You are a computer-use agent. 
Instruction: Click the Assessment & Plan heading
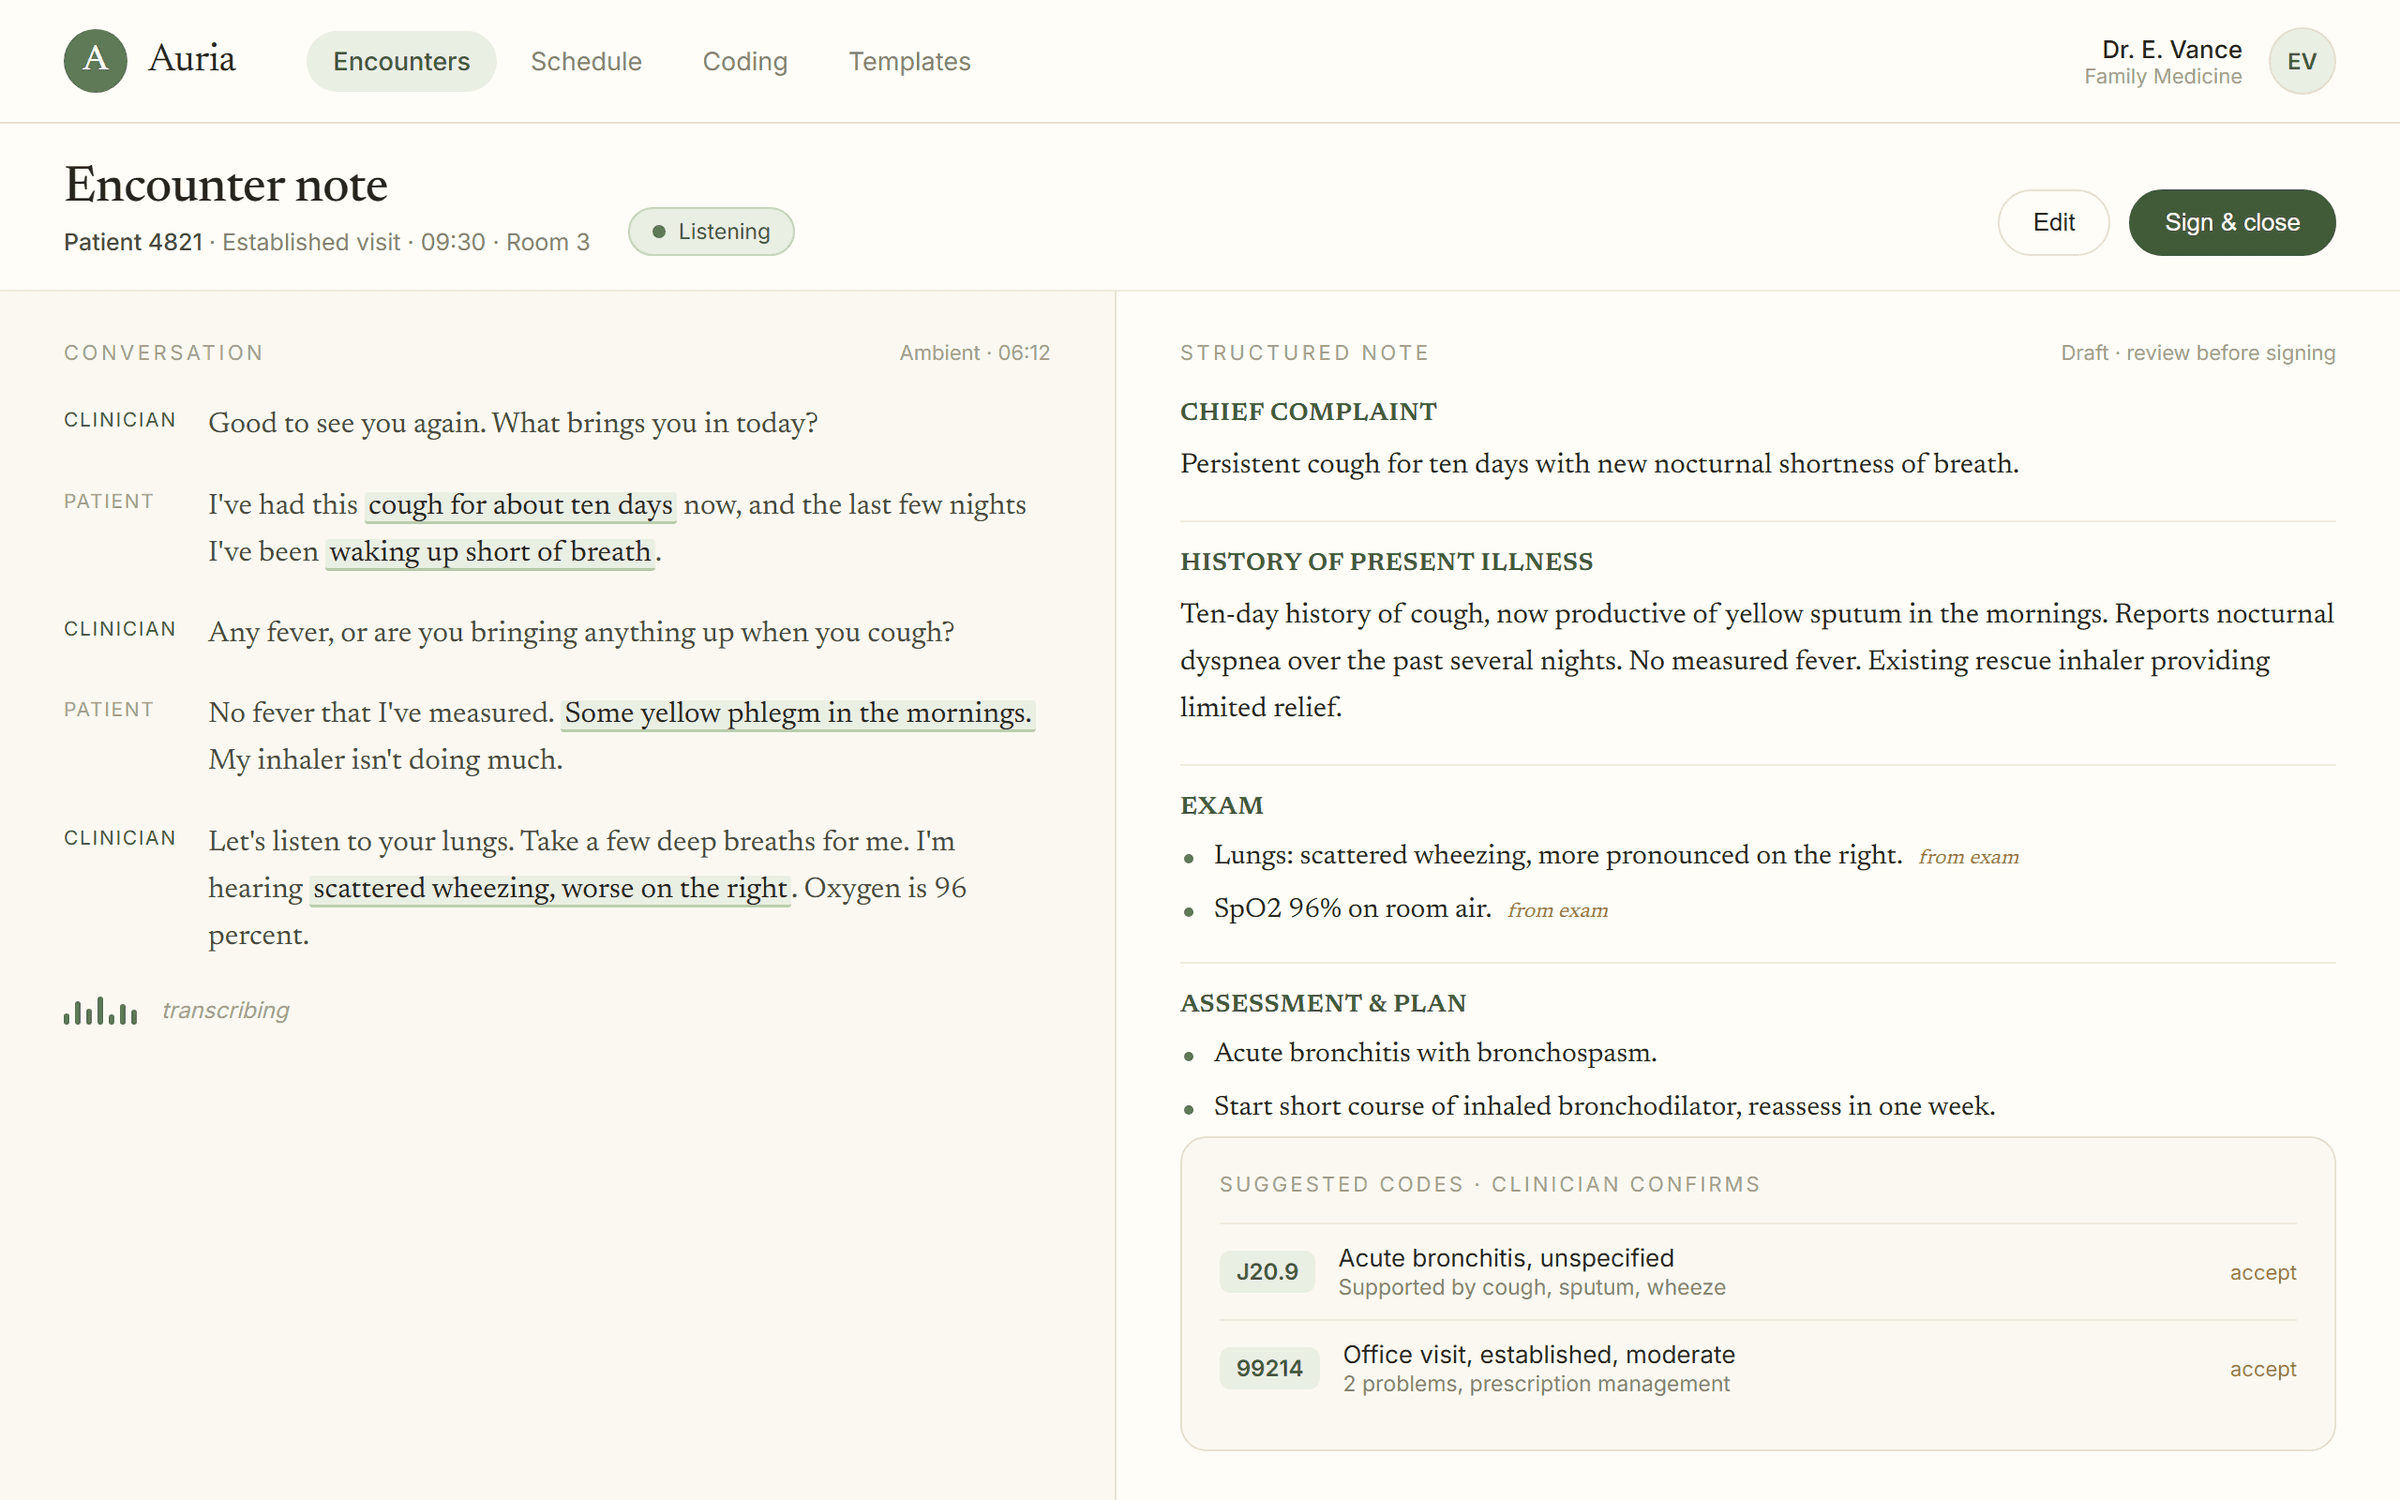point(1323,1003)
